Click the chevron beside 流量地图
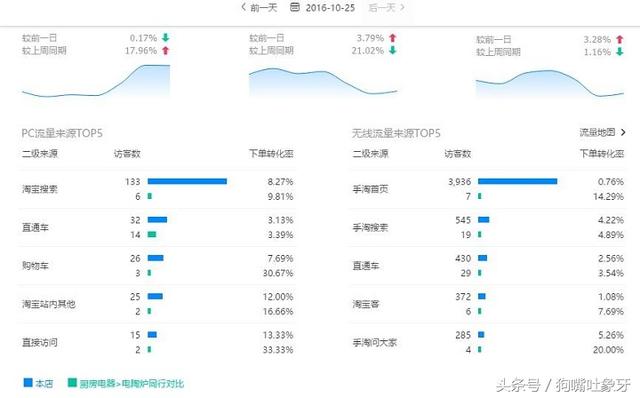 pyautogui.click(x=623, y=132)
